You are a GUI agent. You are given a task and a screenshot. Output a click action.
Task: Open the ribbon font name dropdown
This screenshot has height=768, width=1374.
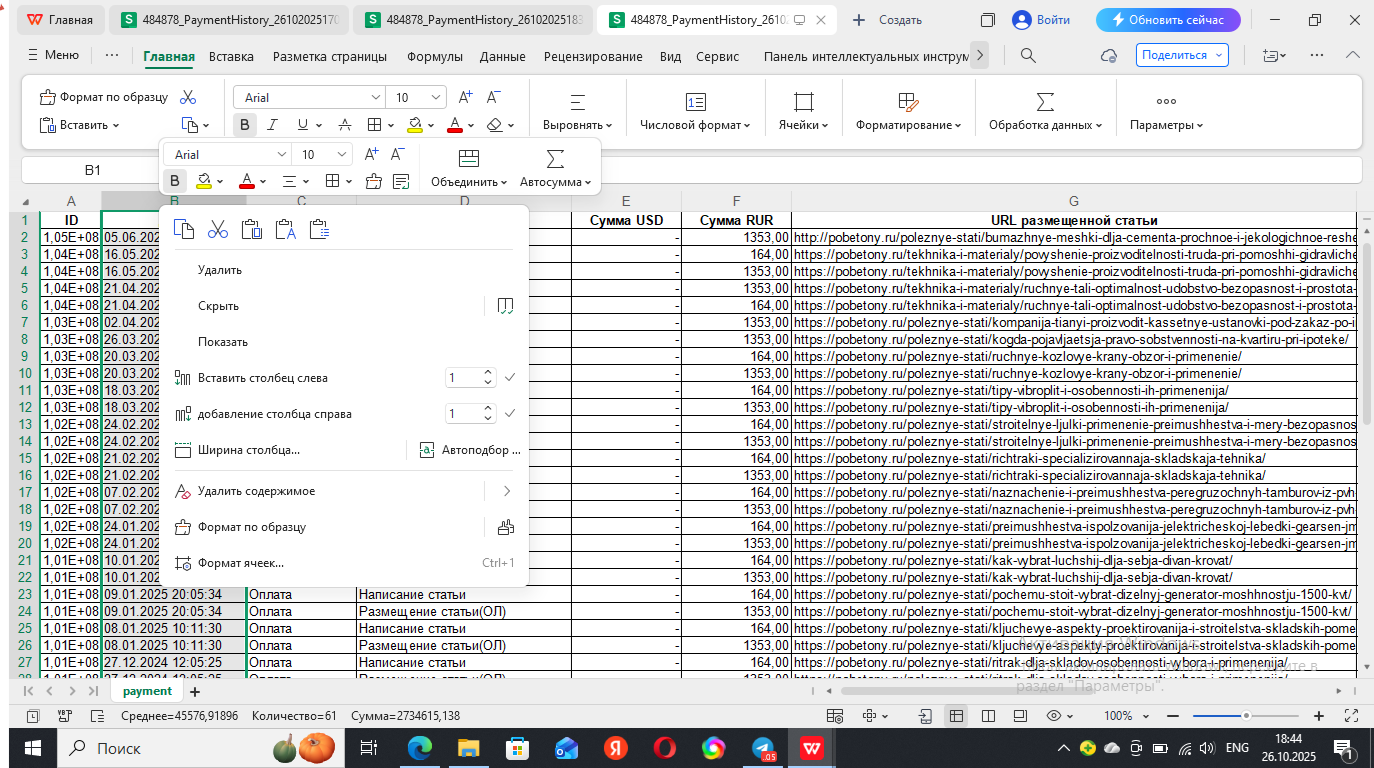(376, 97)
